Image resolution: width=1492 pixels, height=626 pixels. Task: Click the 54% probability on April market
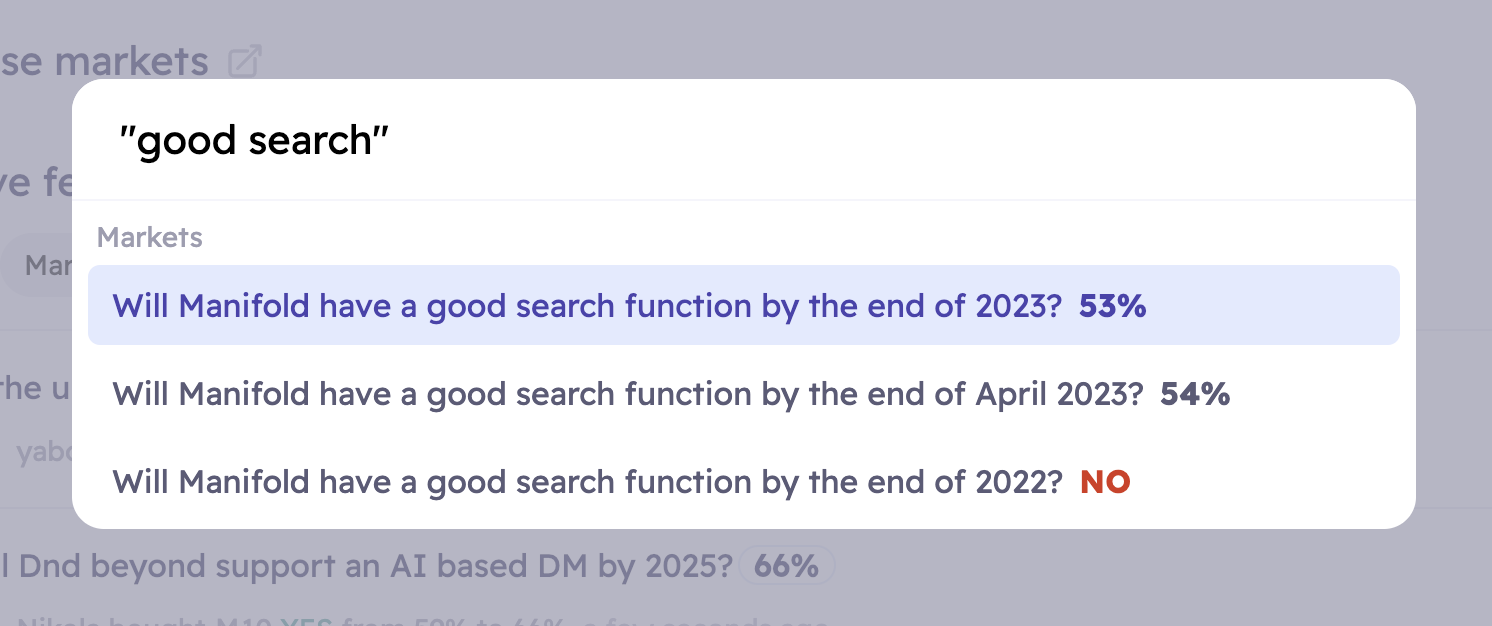point(1195,394)
